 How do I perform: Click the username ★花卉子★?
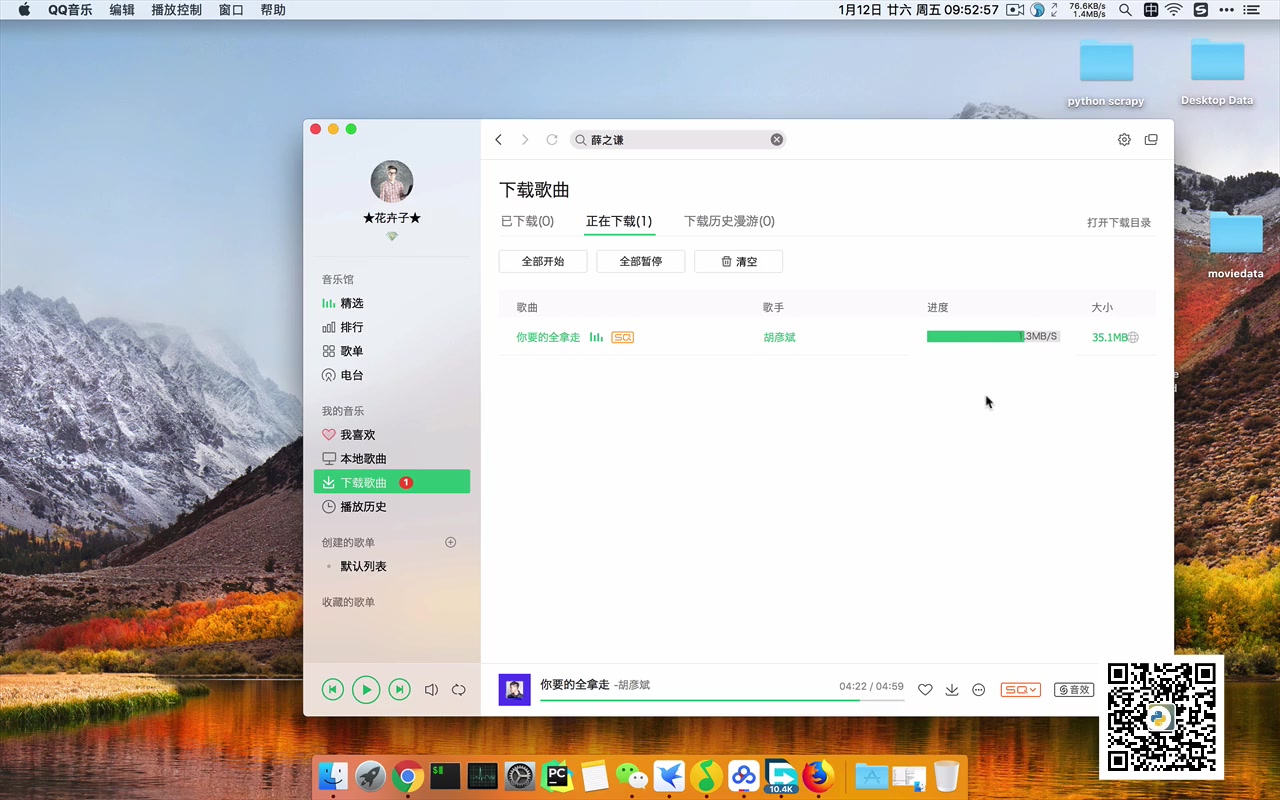392,218
